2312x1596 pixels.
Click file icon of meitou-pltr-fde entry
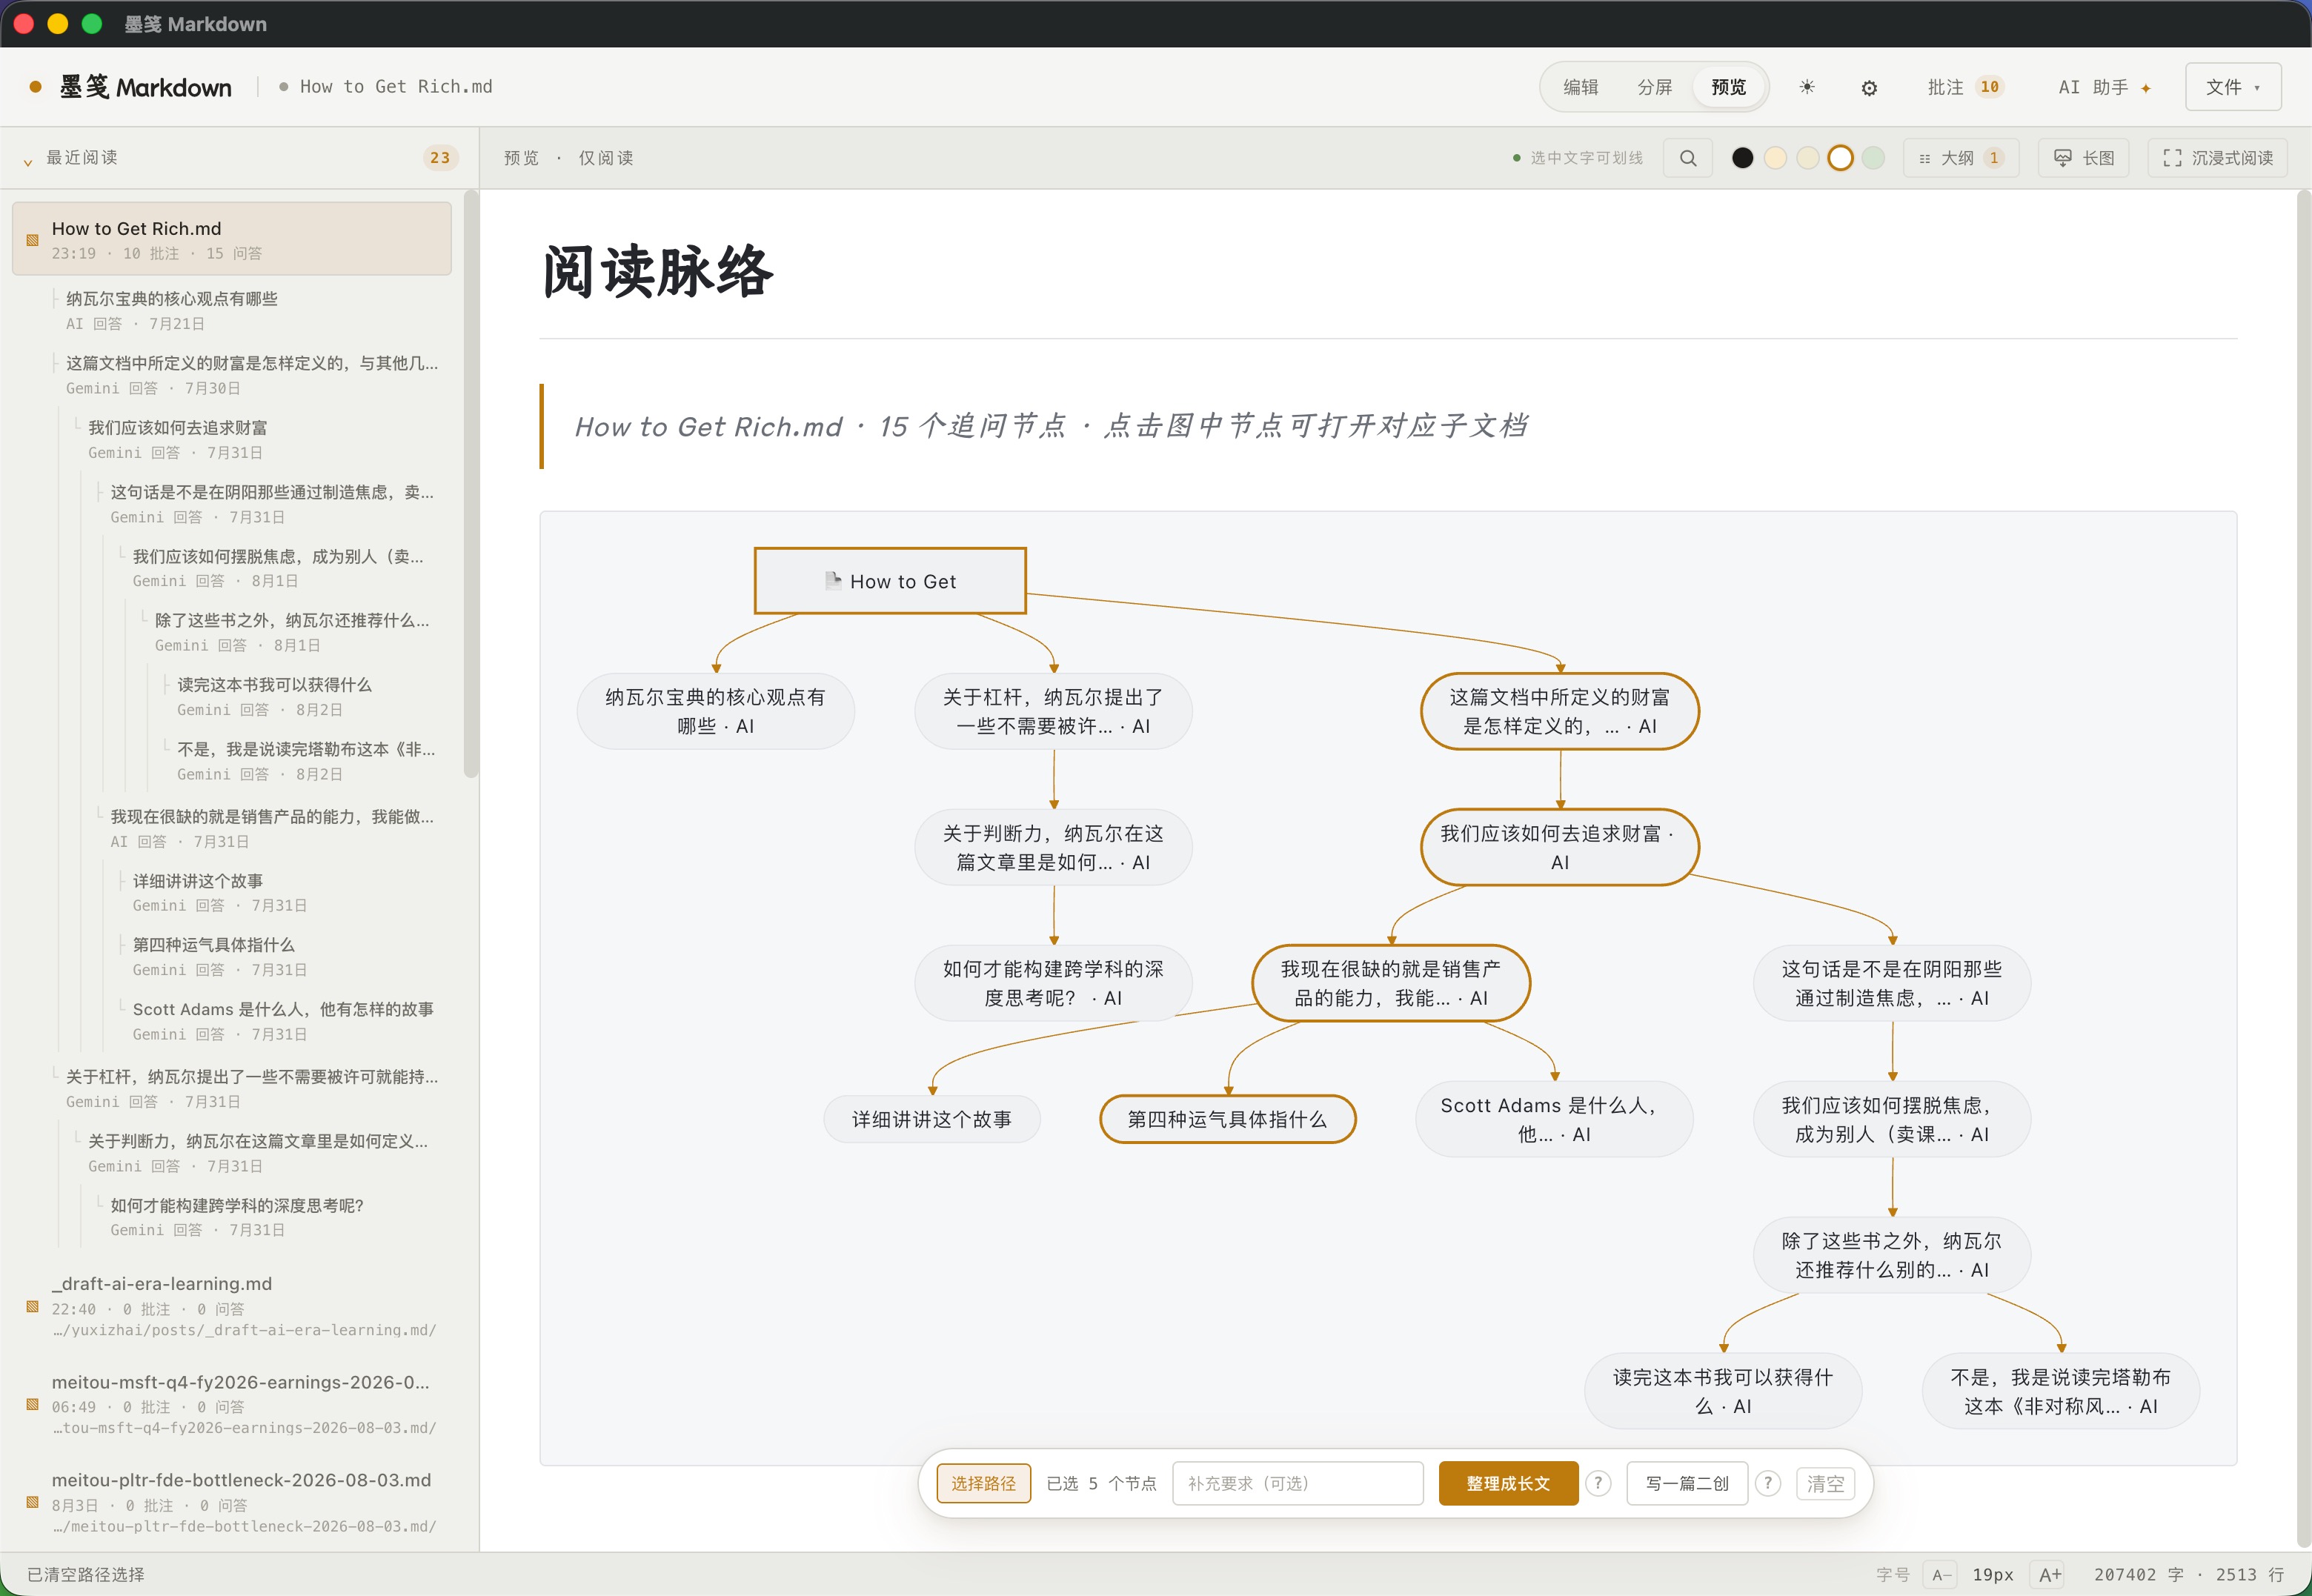pyautogui.click(x=32, y=1503)
